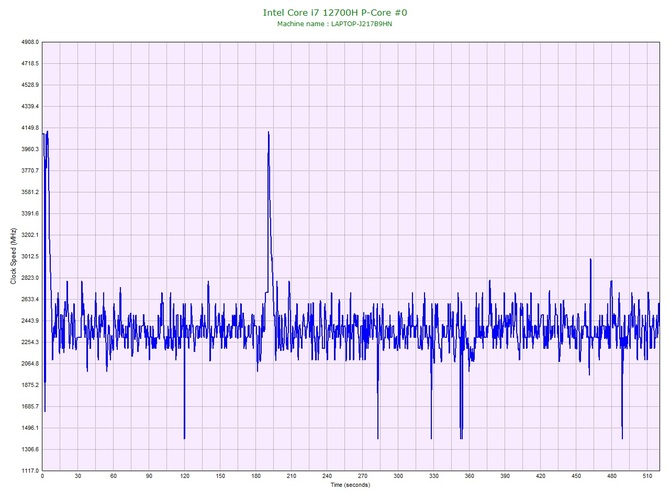The height and width of the screenshot is (502, 670).
Task: Click the 1306.6 y-axis value
Action: coord(30,449)
